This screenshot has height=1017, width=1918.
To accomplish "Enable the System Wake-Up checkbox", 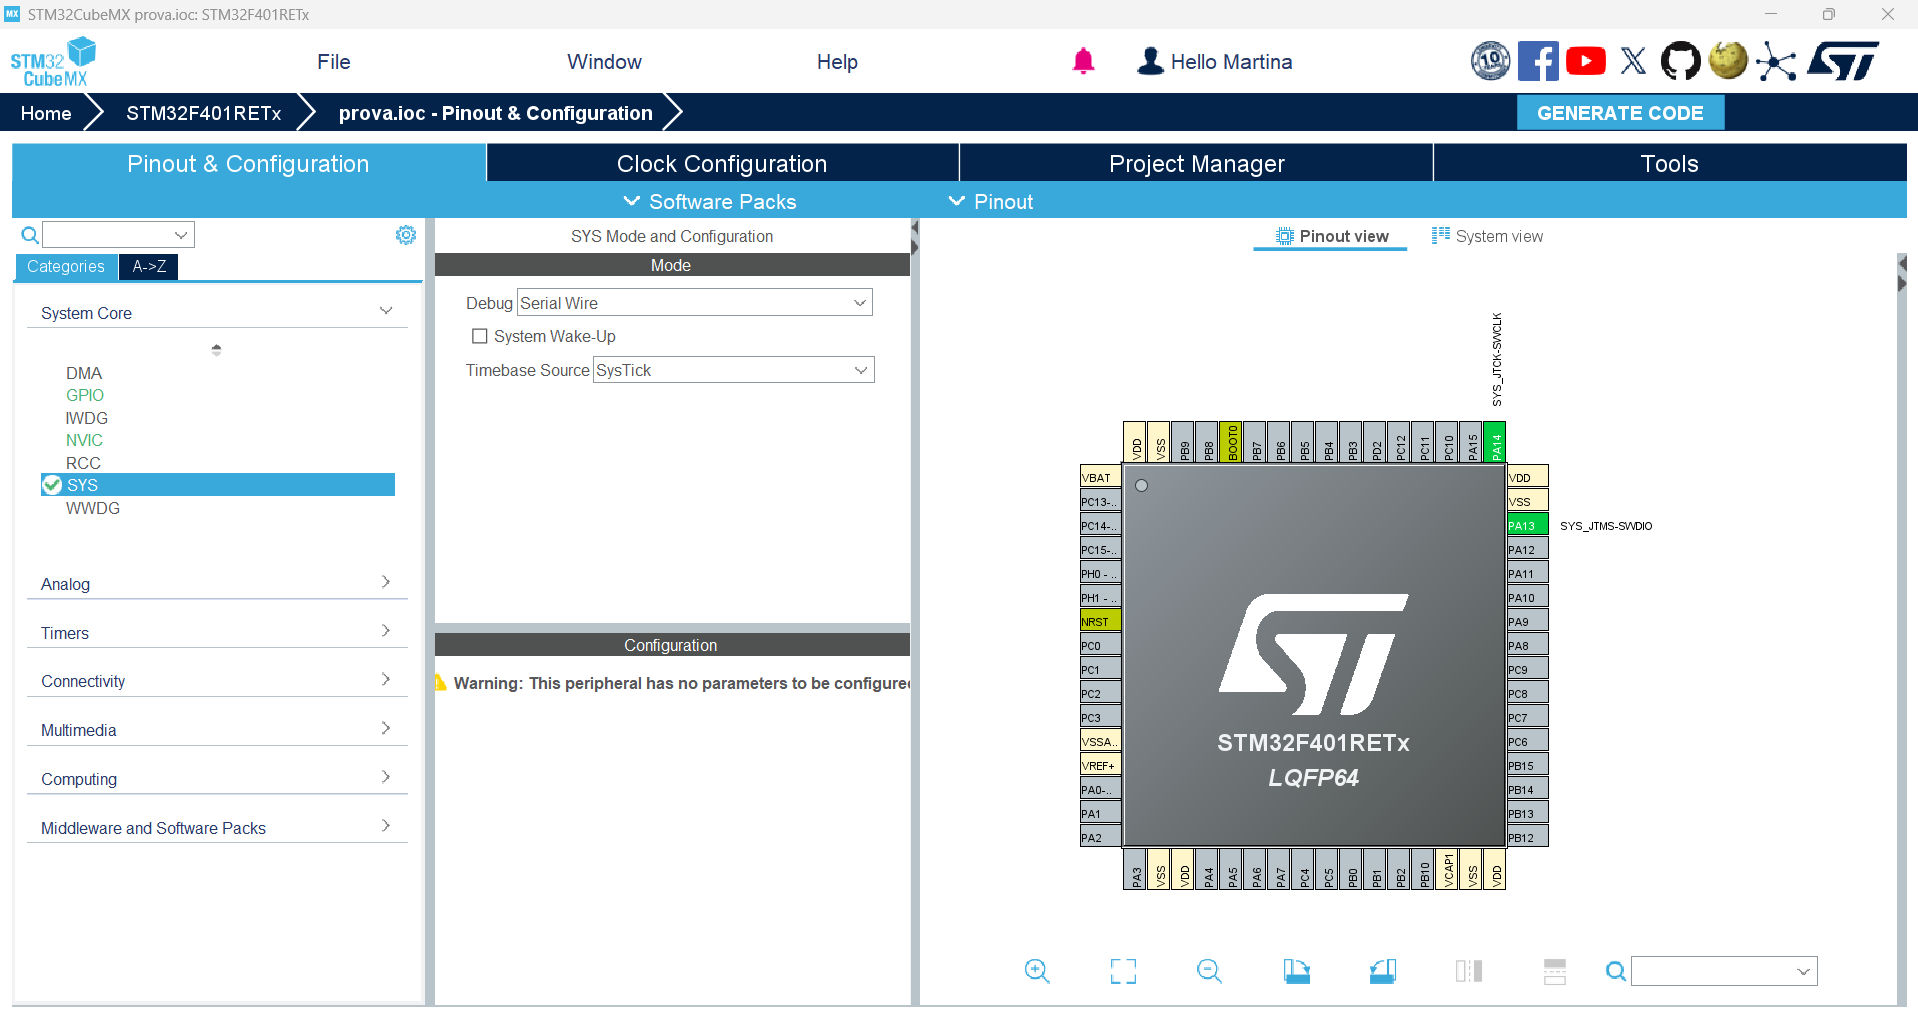I will click(479, 336).
